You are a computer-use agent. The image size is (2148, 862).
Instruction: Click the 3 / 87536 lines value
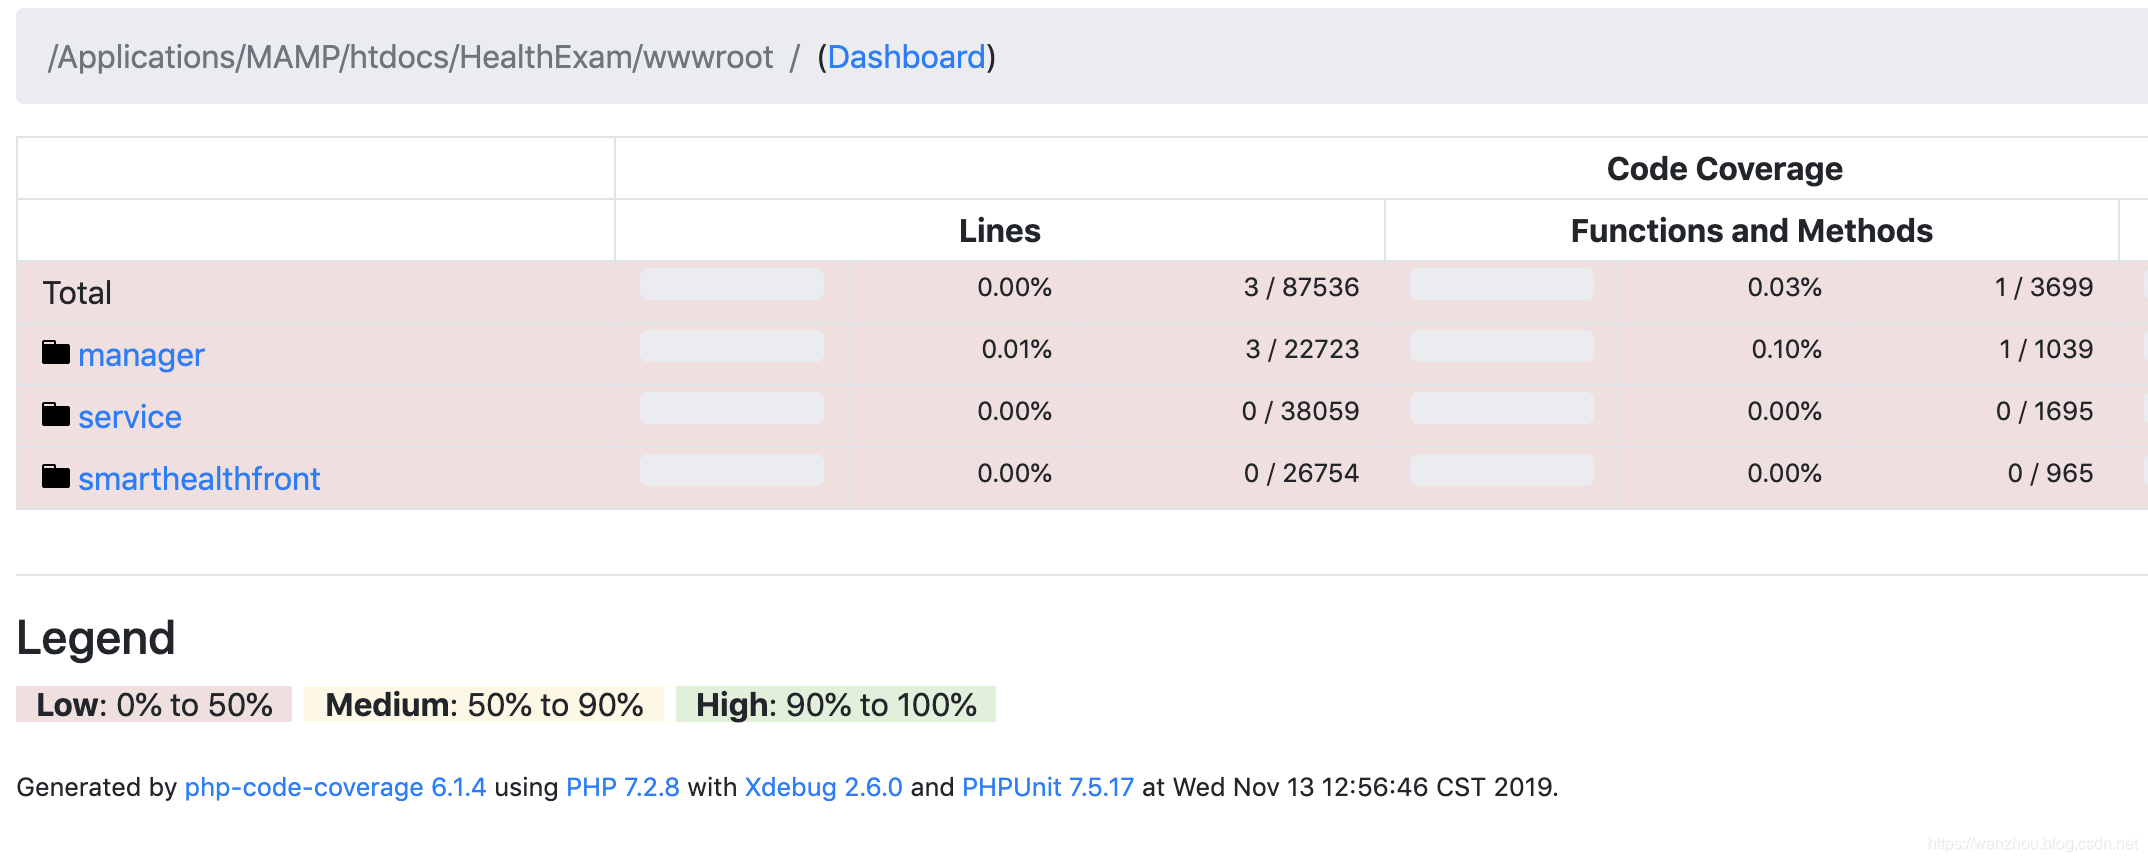1301,287
